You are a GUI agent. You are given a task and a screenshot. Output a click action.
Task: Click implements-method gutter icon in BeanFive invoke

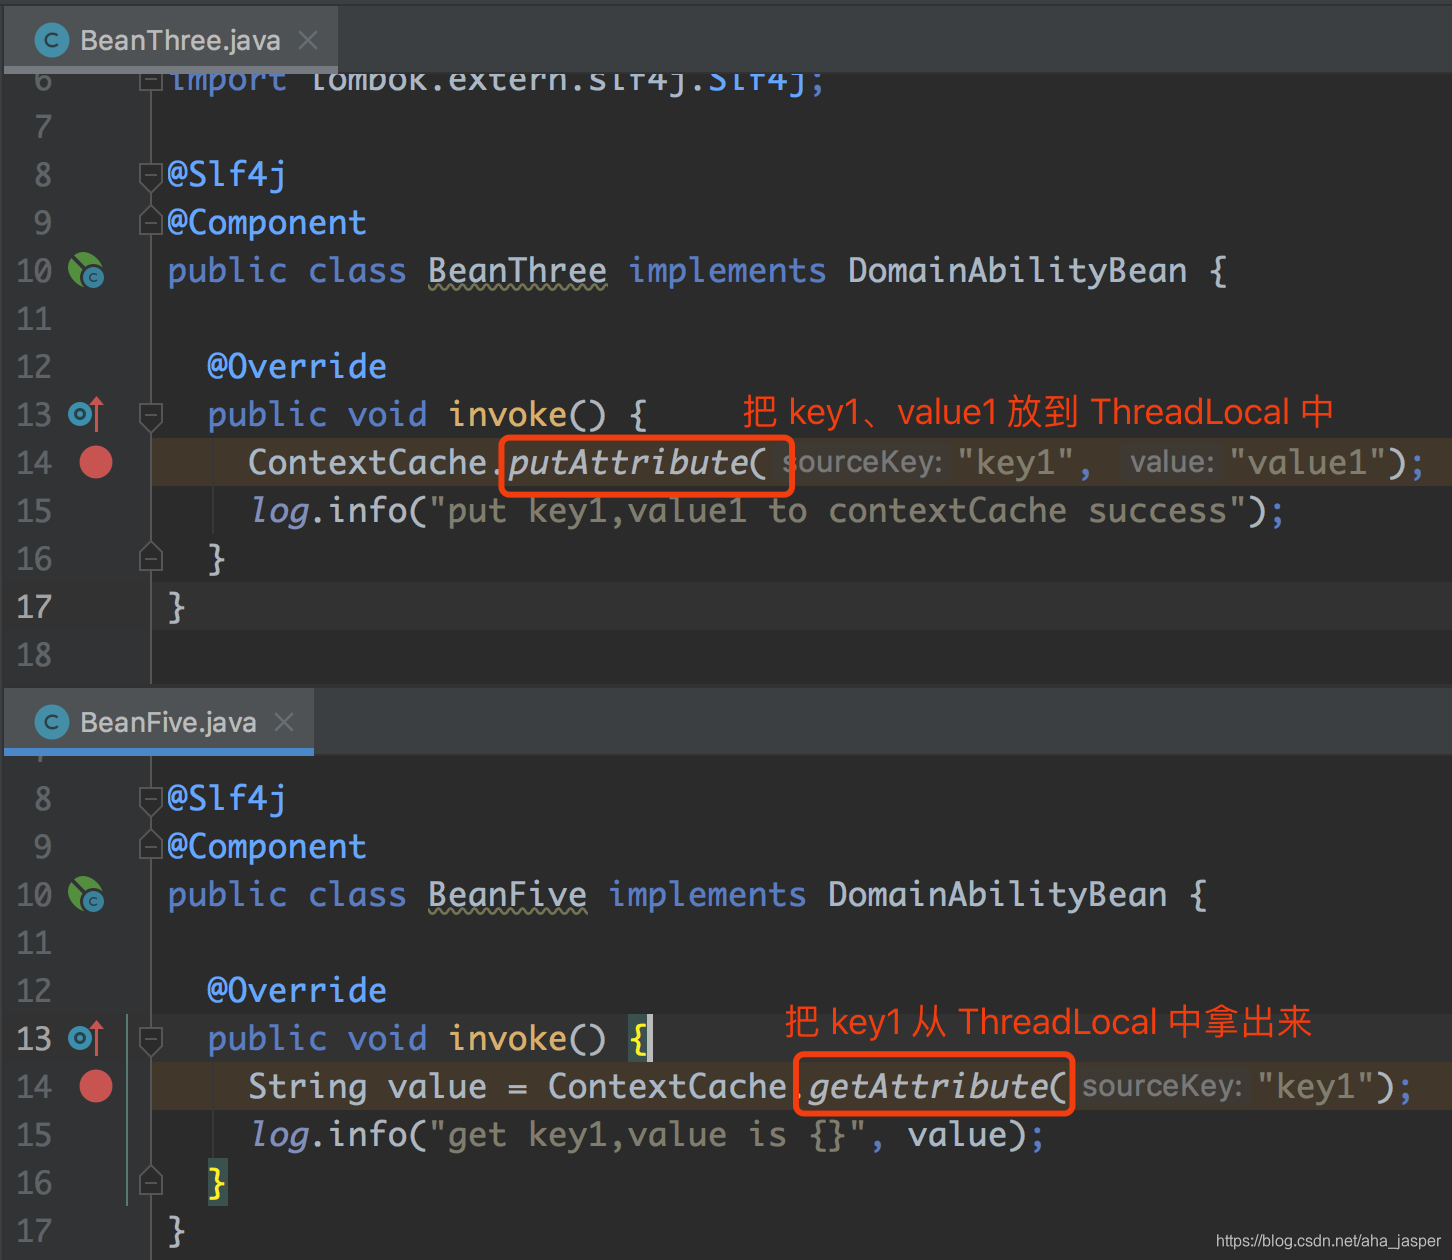click(x=86, y=1038)
